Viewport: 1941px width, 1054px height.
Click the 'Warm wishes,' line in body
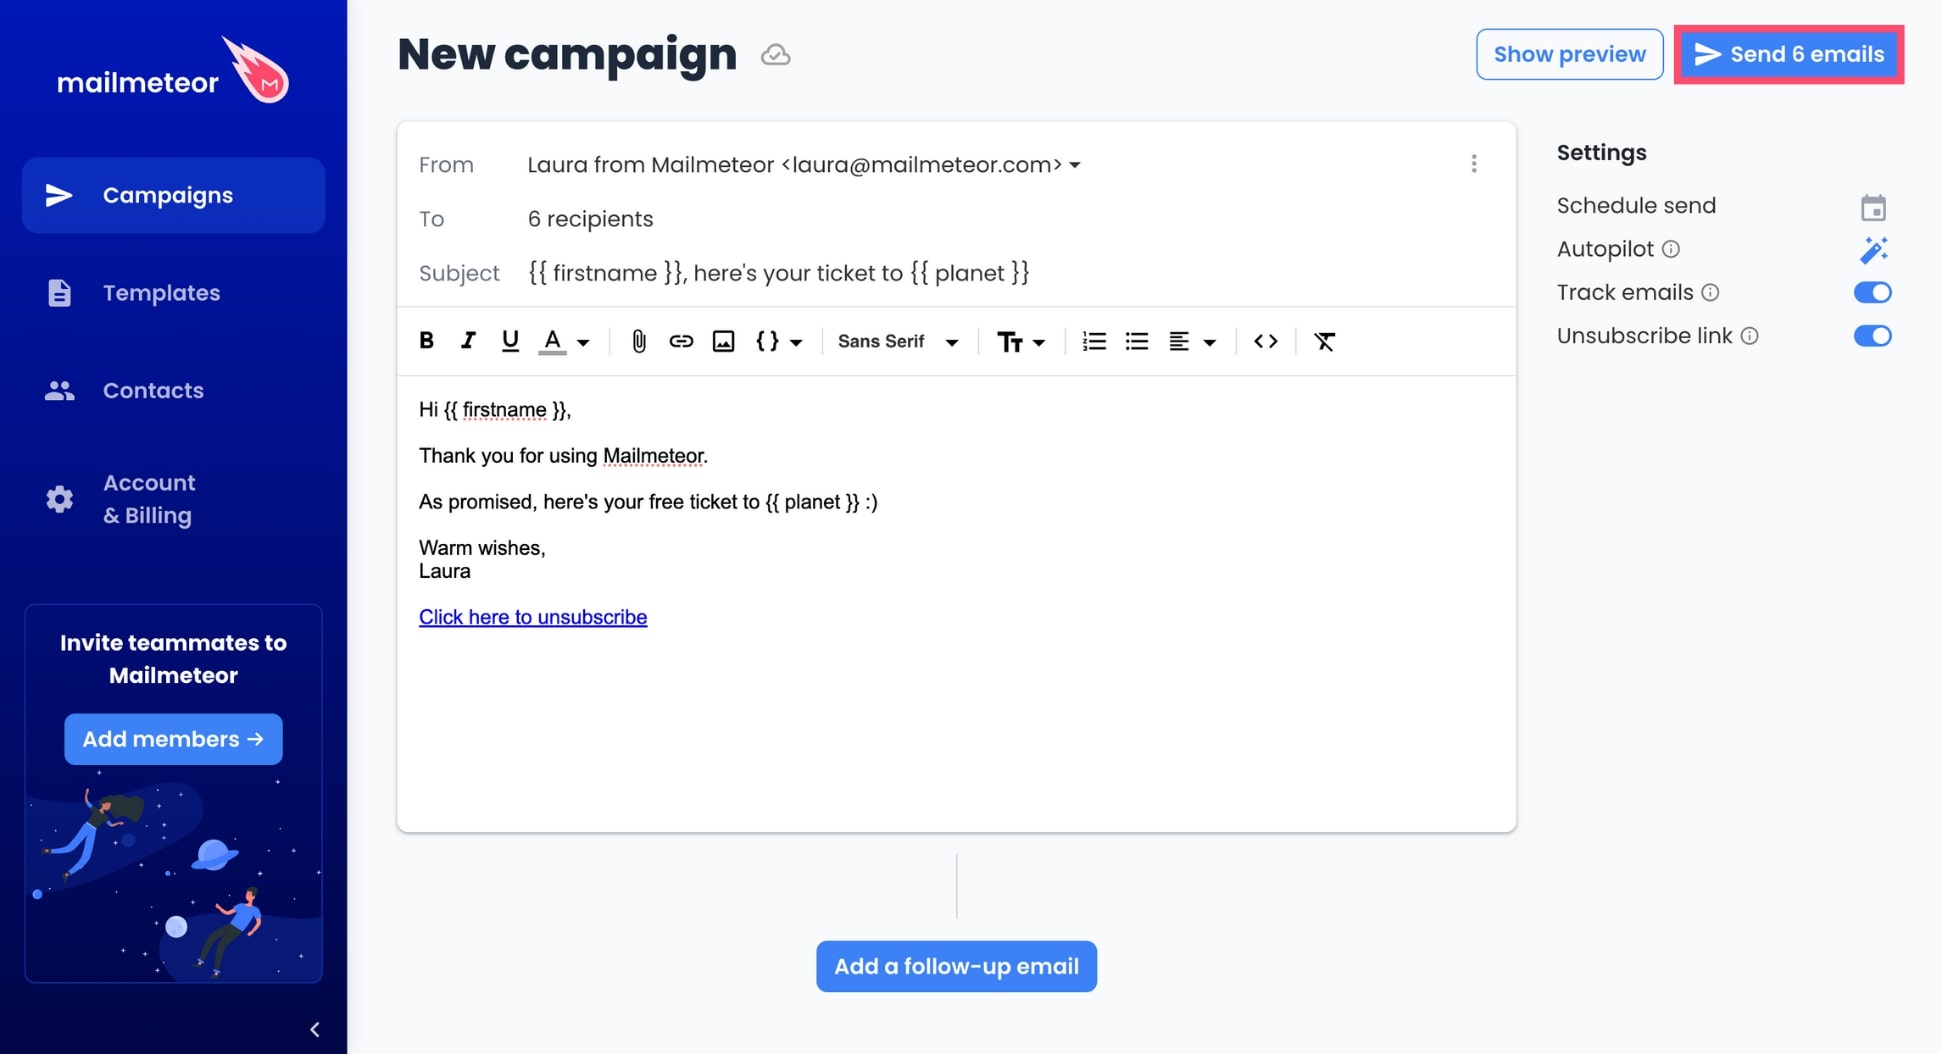point(482,548)
